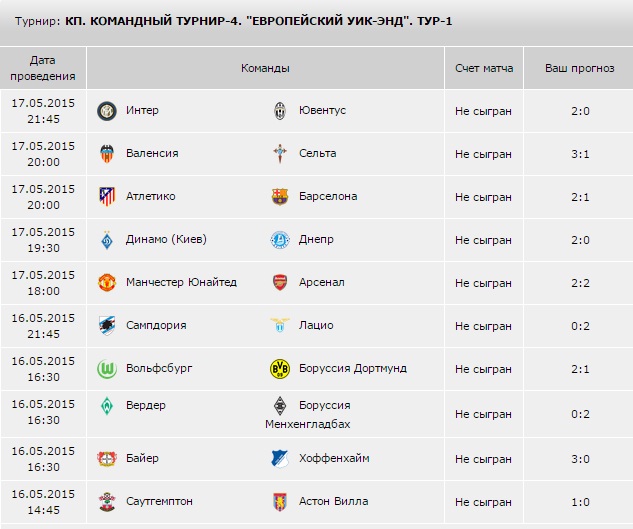Click the Barcelona club crest icon
The height and width of the screenshot is (529, 633).
[280, 197]
